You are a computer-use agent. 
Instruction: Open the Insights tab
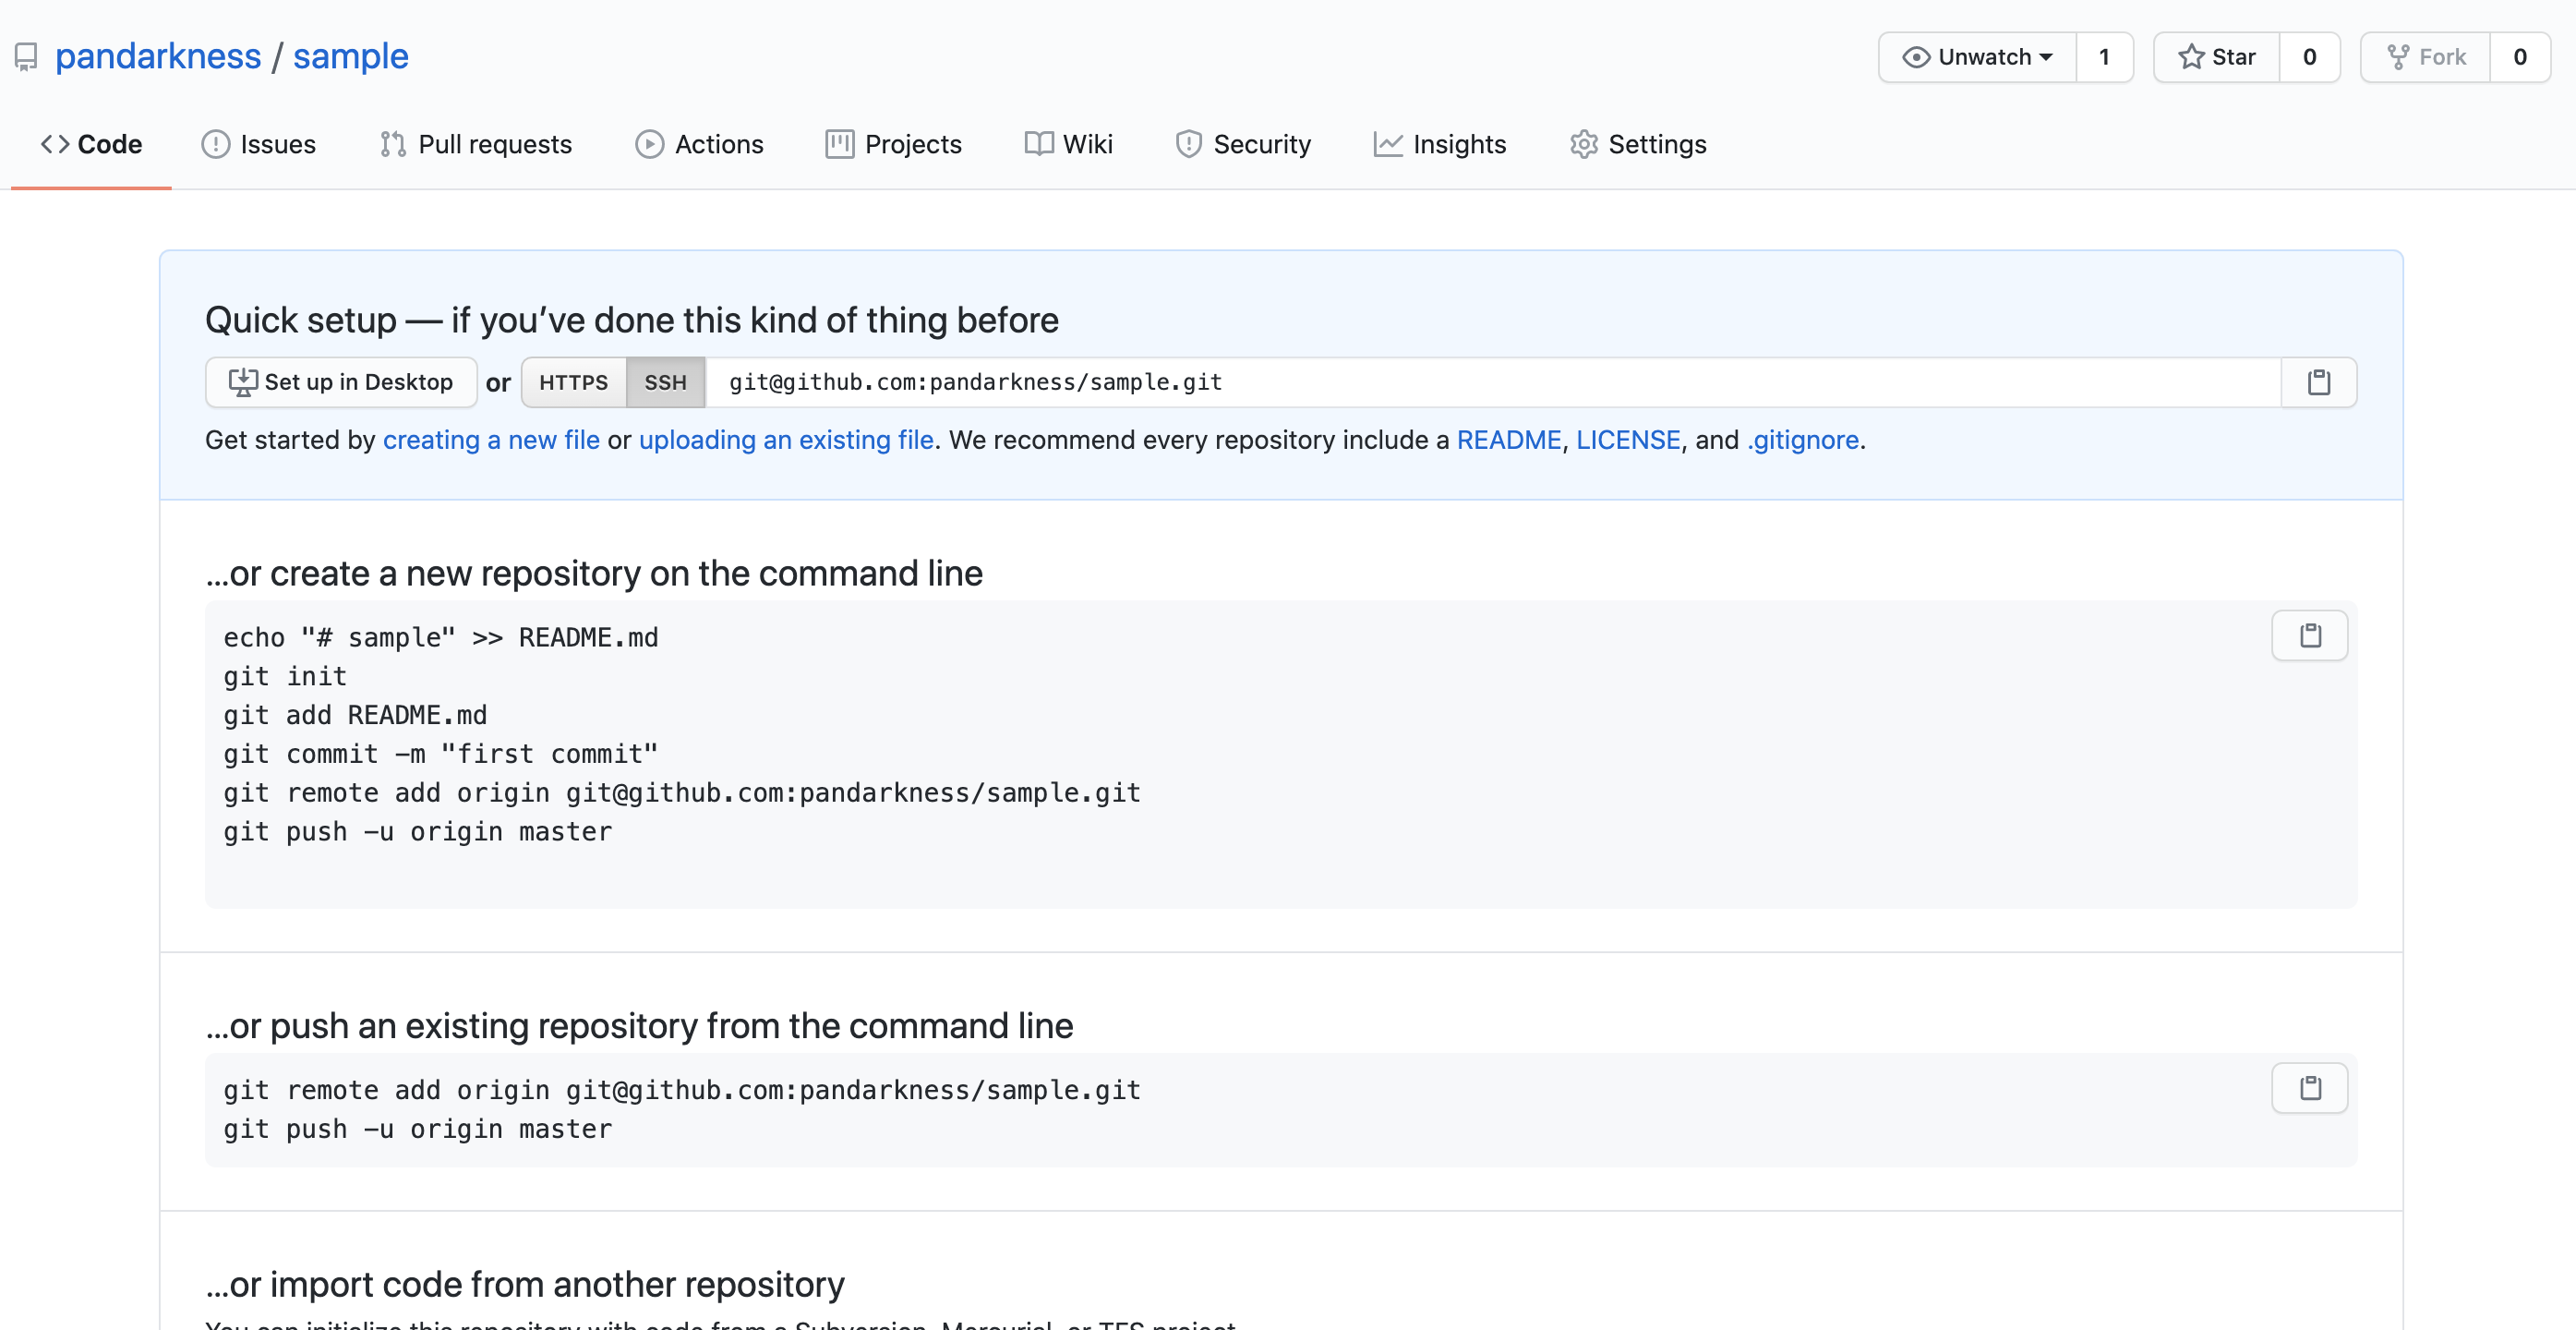[1440, 145]
